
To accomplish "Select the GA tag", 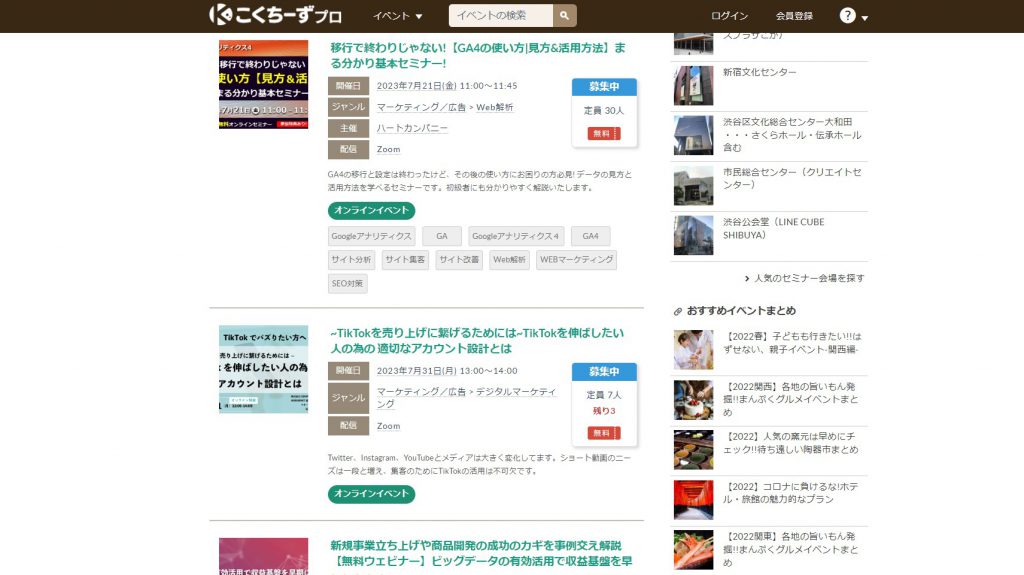I will [442, 236].
